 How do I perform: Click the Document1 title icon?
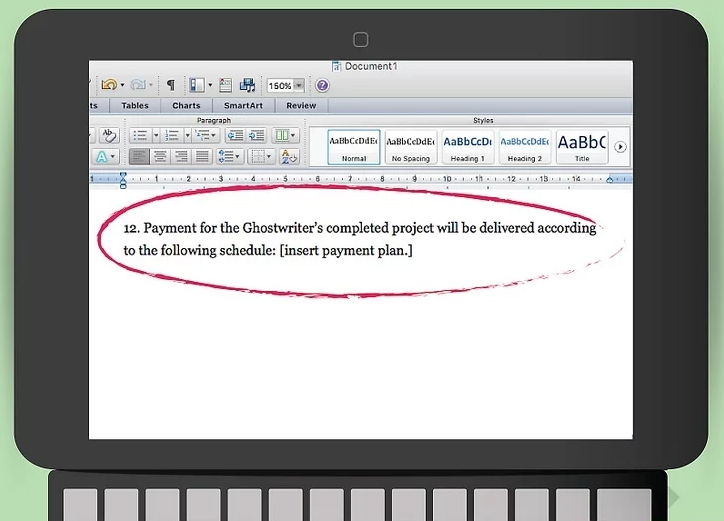pos(336,67)
